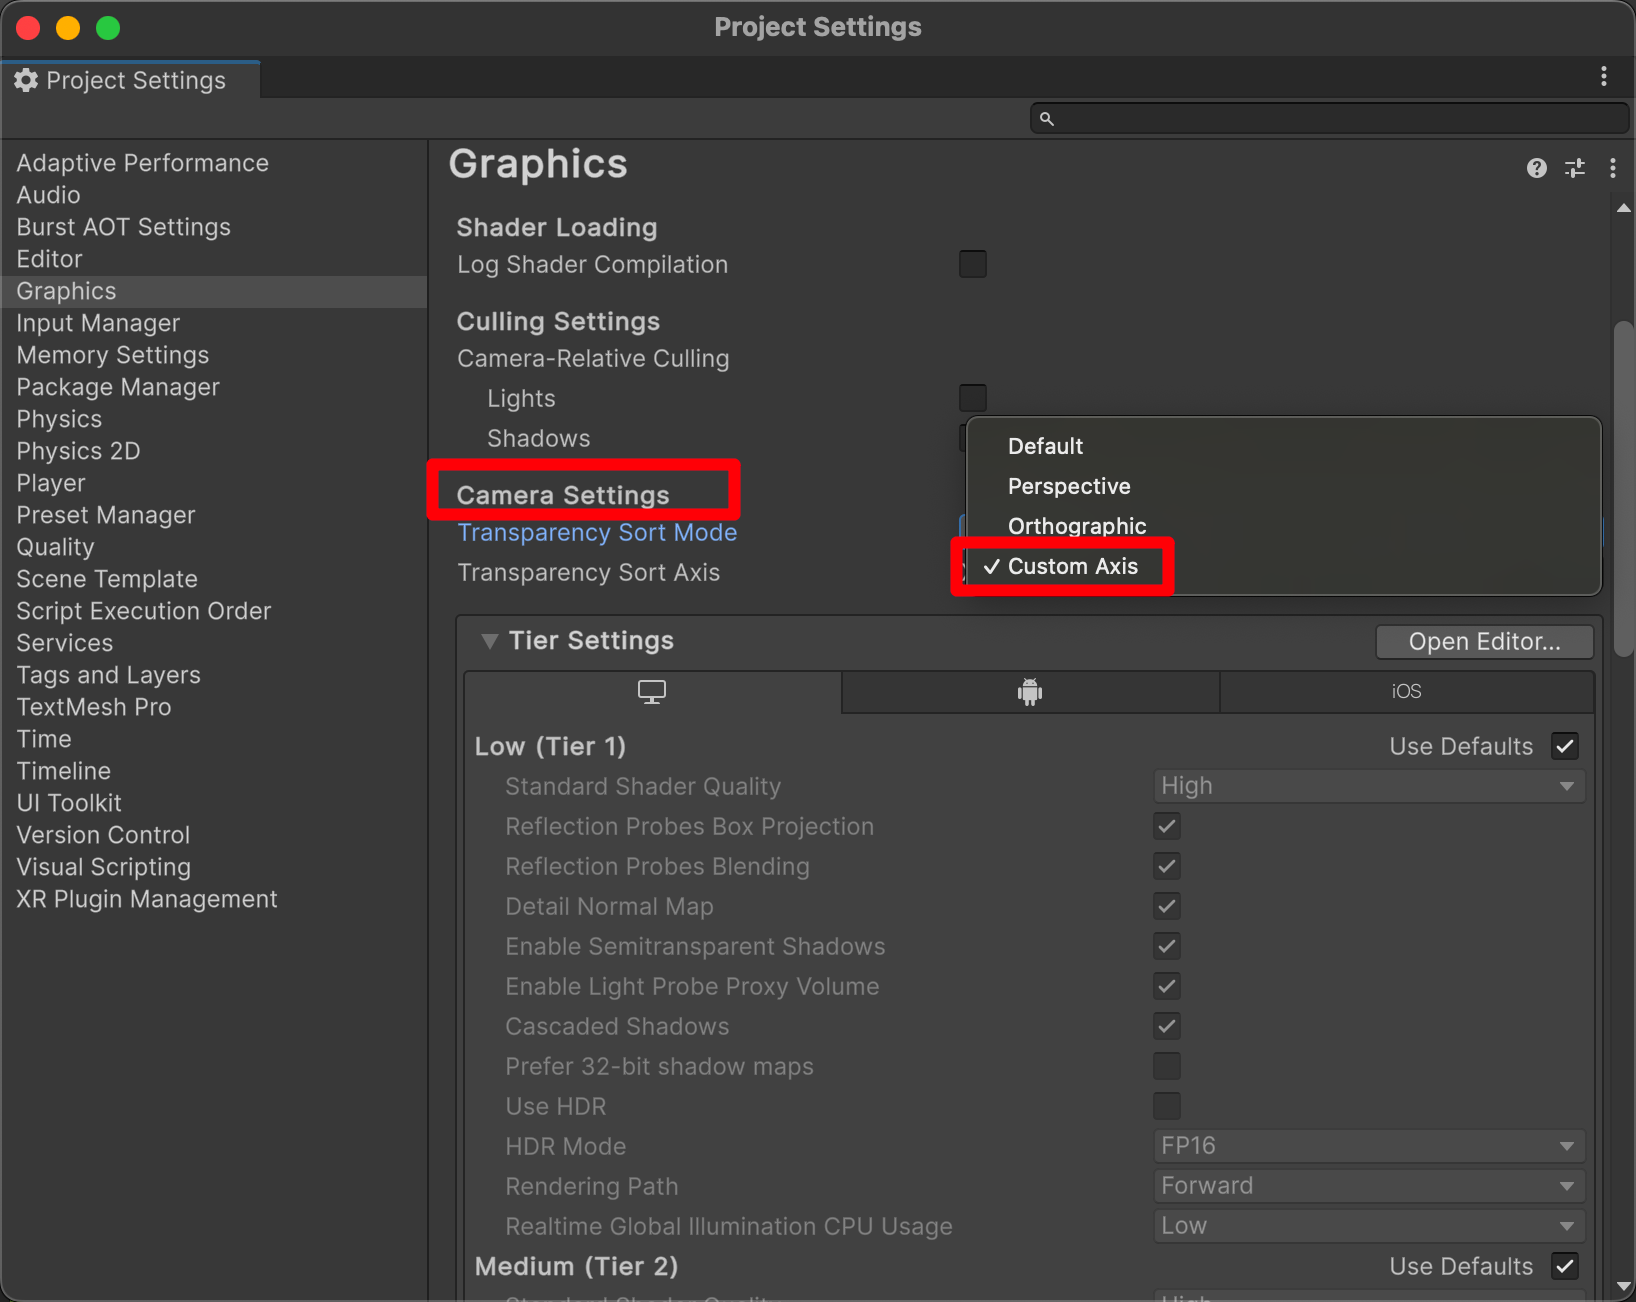The height and width of the screenshot is (1302, 1636).
Task: Select Orthographic sort mode option
Action: click(x=1284, y=526)
